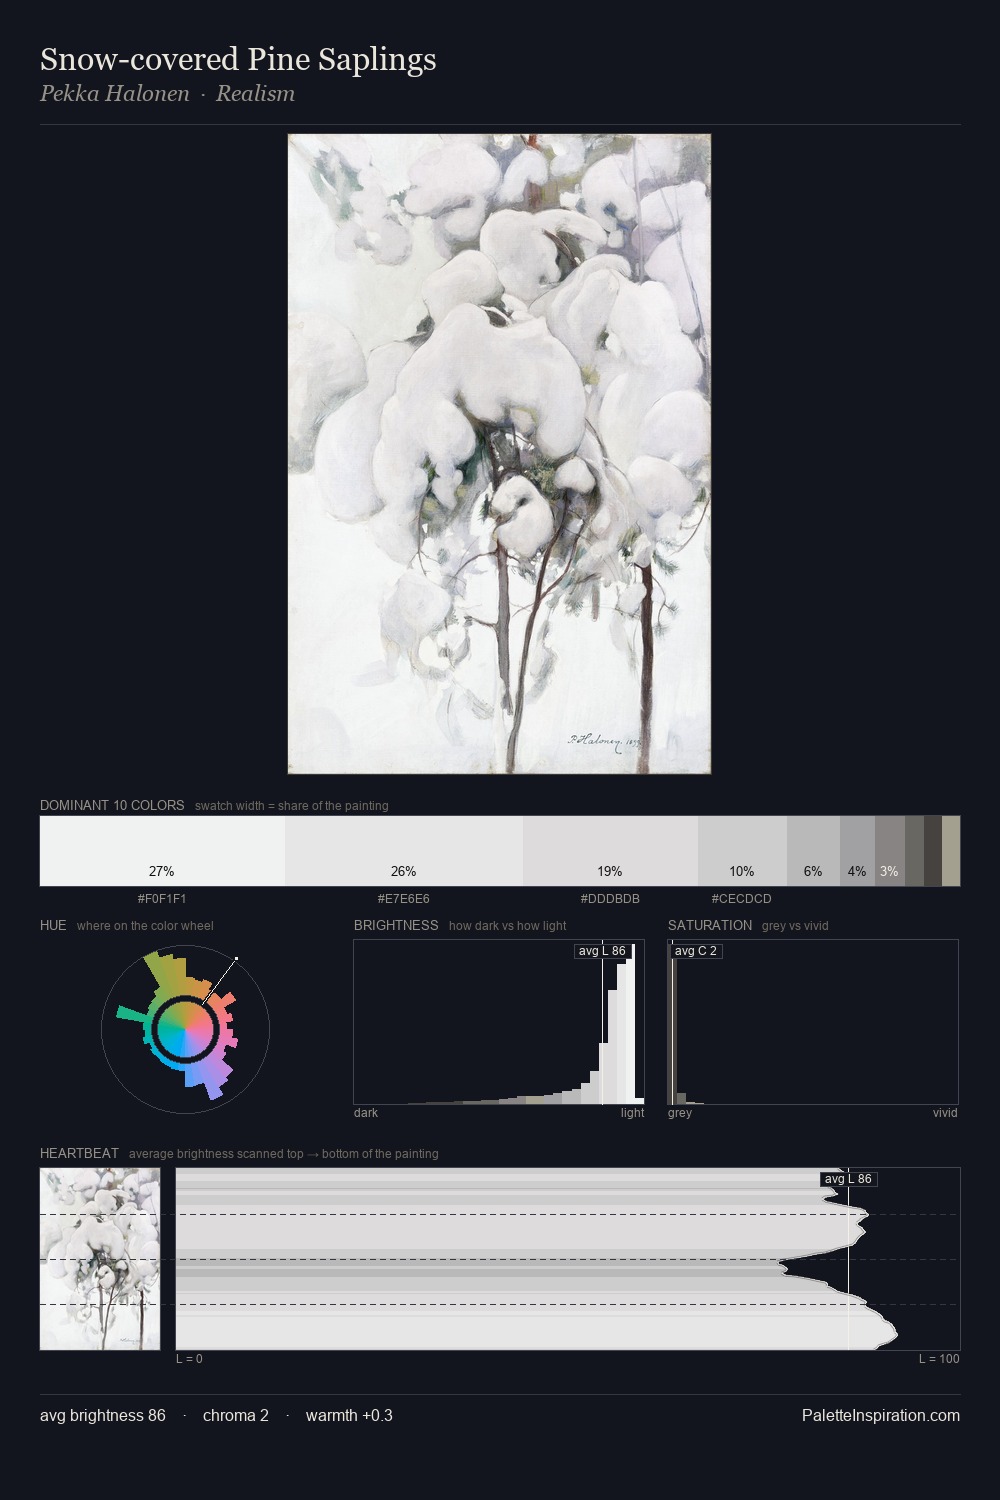Pick the 19% color swatch

[610, 851]
